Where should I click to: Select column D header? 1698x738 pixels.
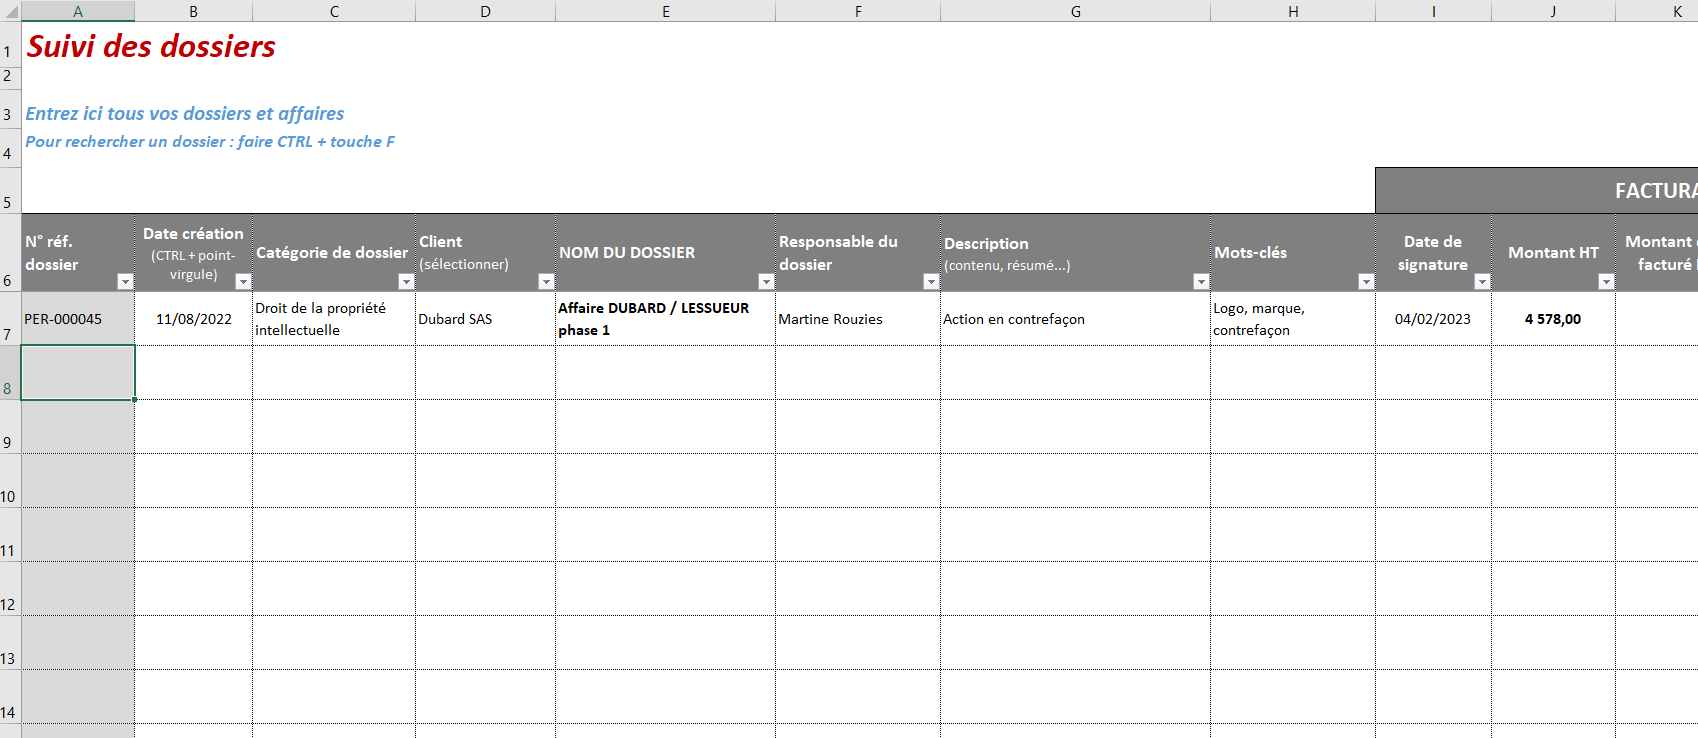[x=485, y=11]
